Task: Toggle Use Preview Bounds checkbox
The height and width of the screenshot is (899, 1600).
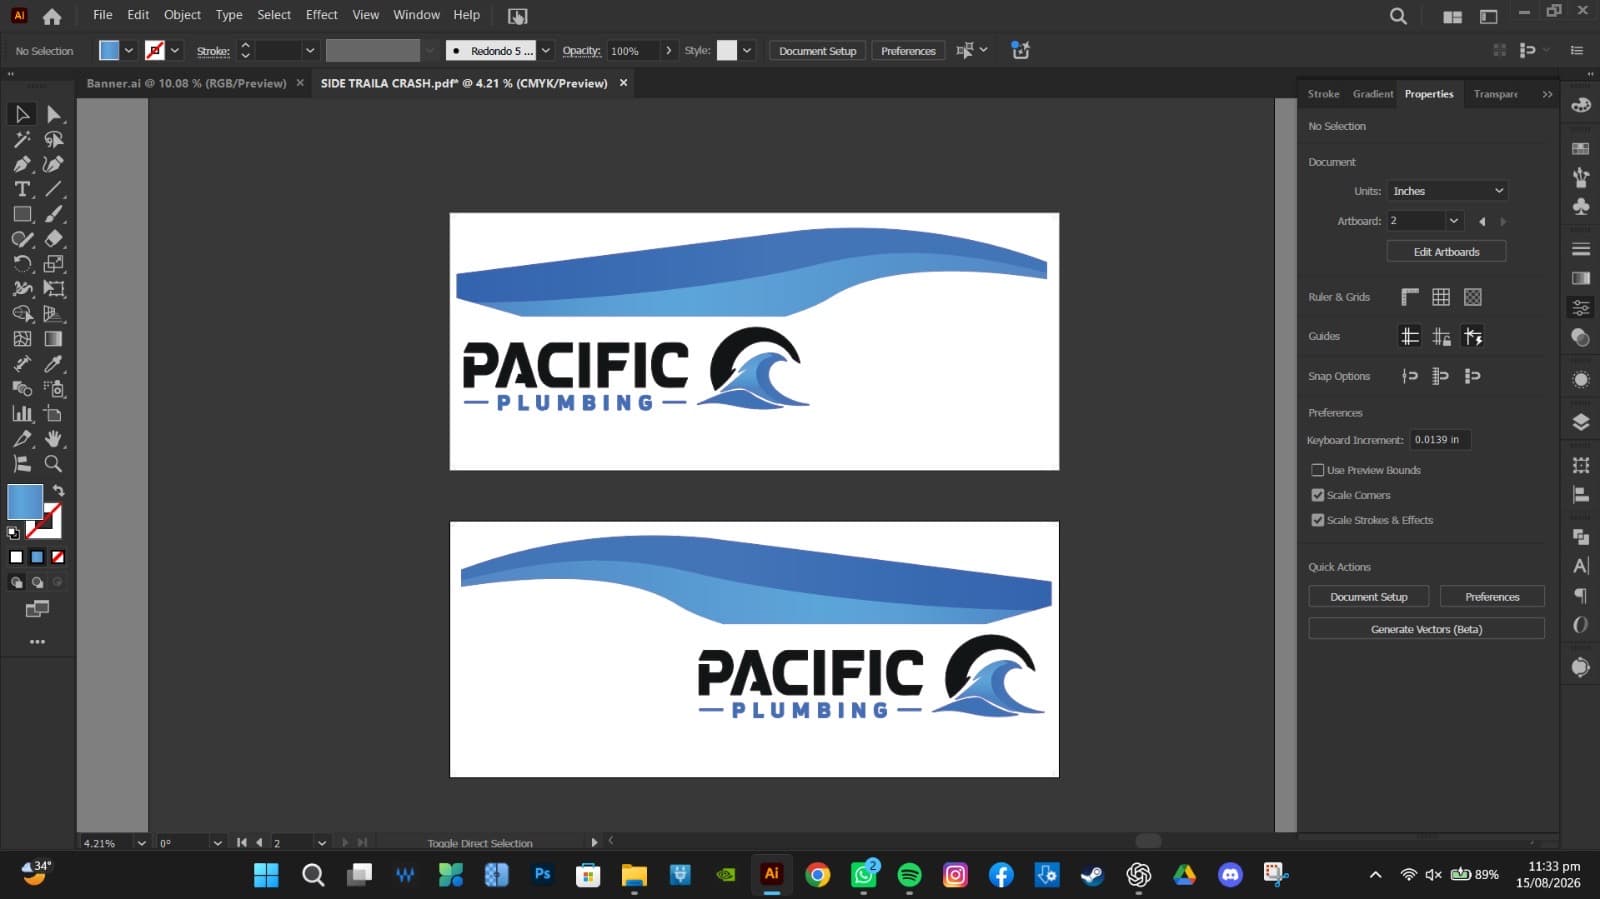Action: point(1318,470)
